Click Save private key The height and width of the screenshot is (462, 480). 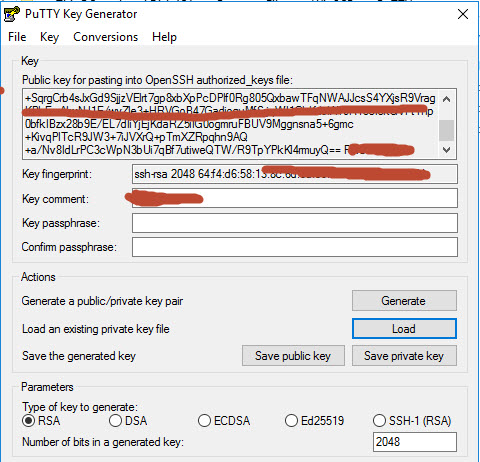coord(404,356)
